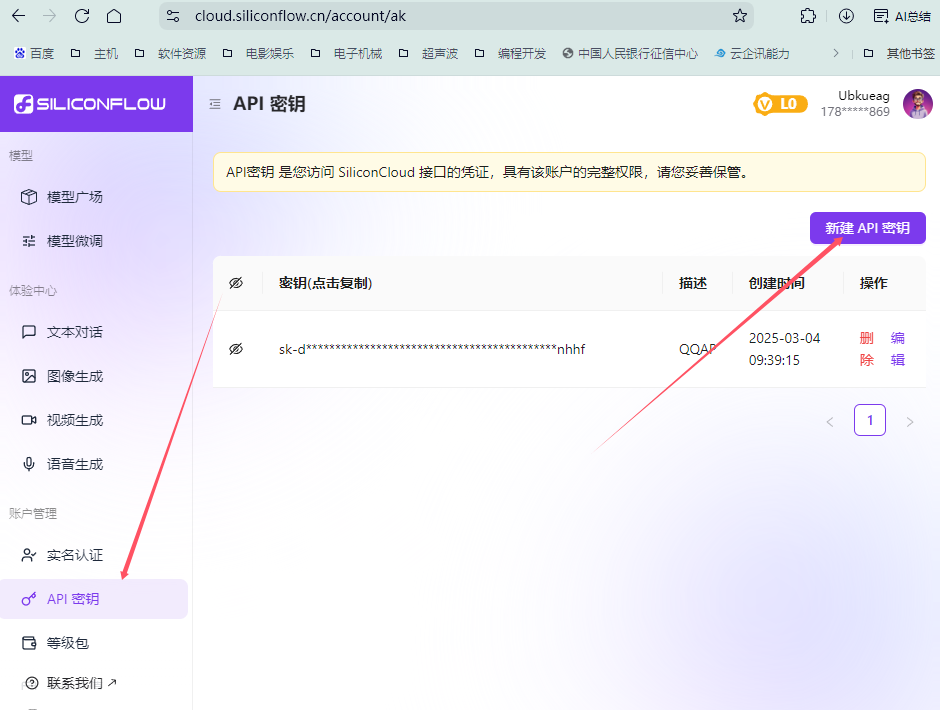The image size is (940, 710).
Task: Open 图像生成 in sidebar
Action: click(62, 376)
